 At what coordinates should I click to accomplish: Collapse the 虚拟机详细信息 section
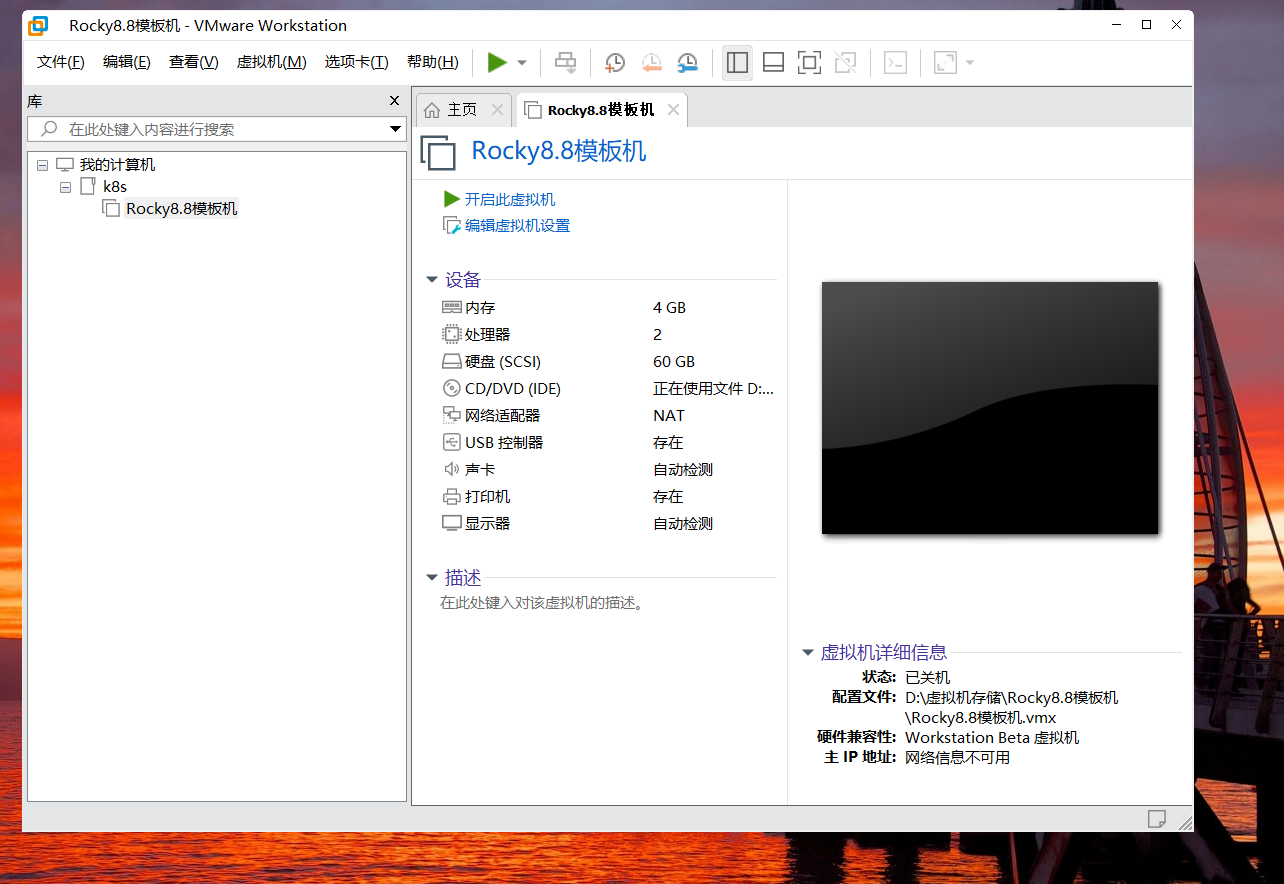click(808, 653)
